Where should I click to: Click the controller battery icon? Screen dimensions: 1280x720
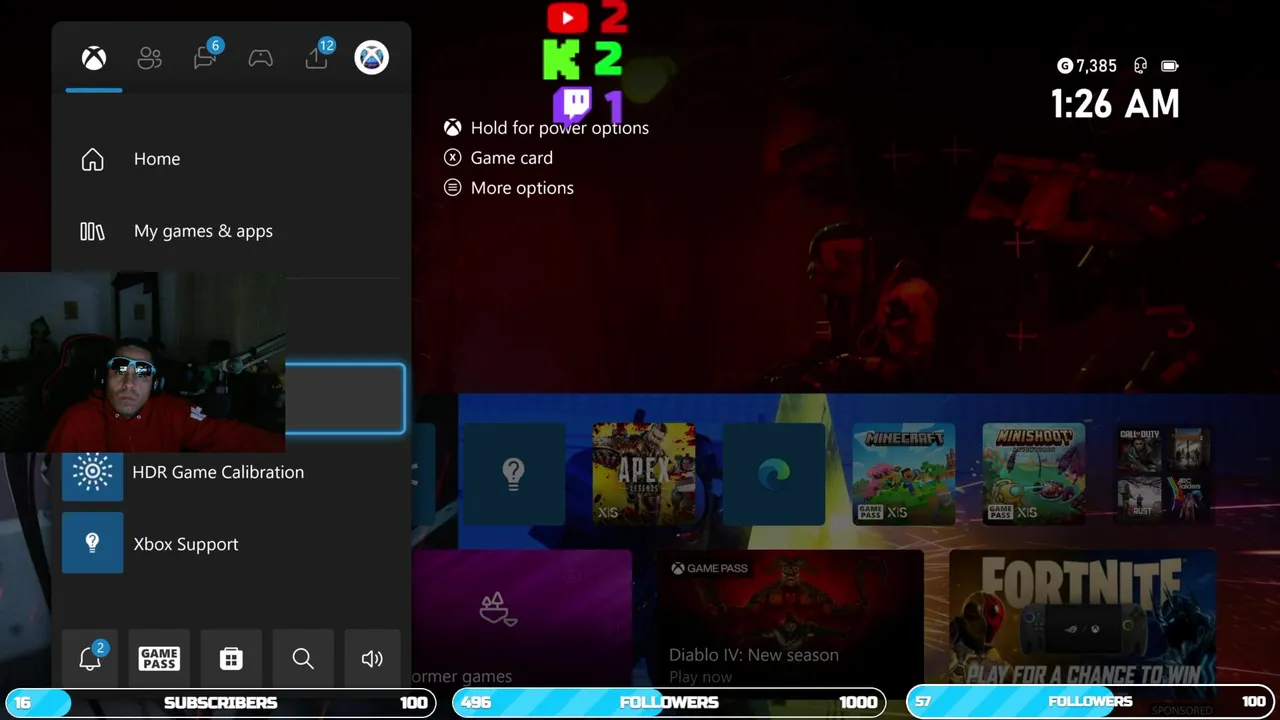(x=1169, y=66)
